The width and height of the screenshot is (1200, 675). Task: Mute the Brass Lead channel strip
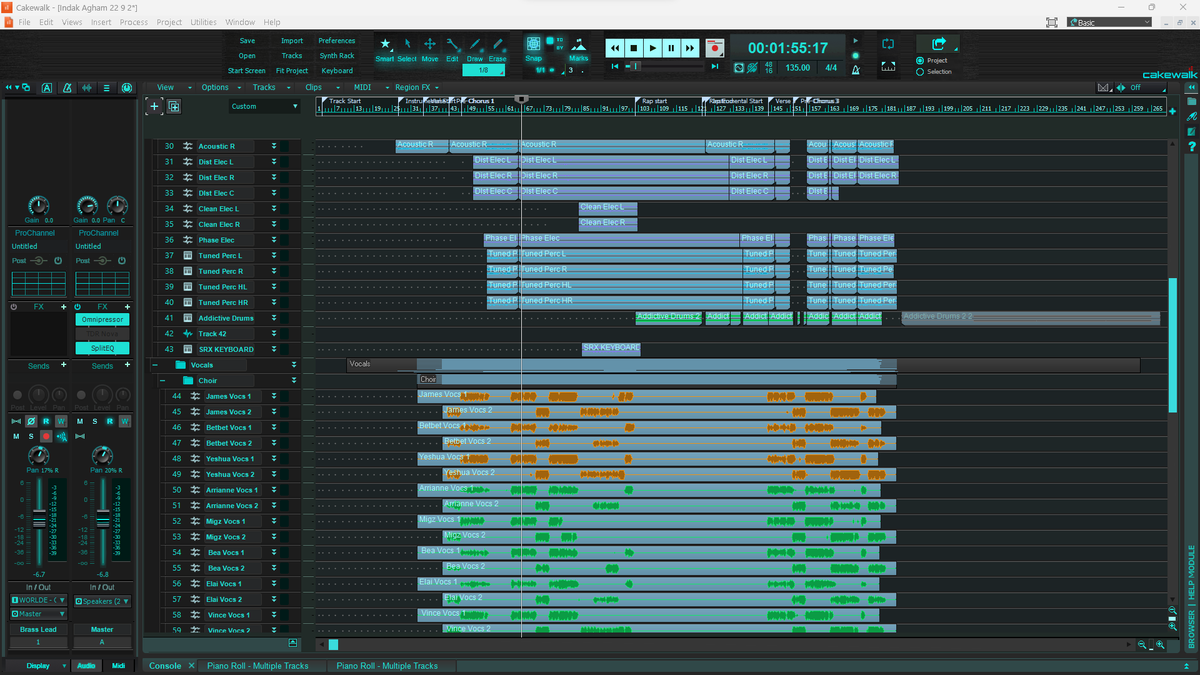(x=16, y=437)
